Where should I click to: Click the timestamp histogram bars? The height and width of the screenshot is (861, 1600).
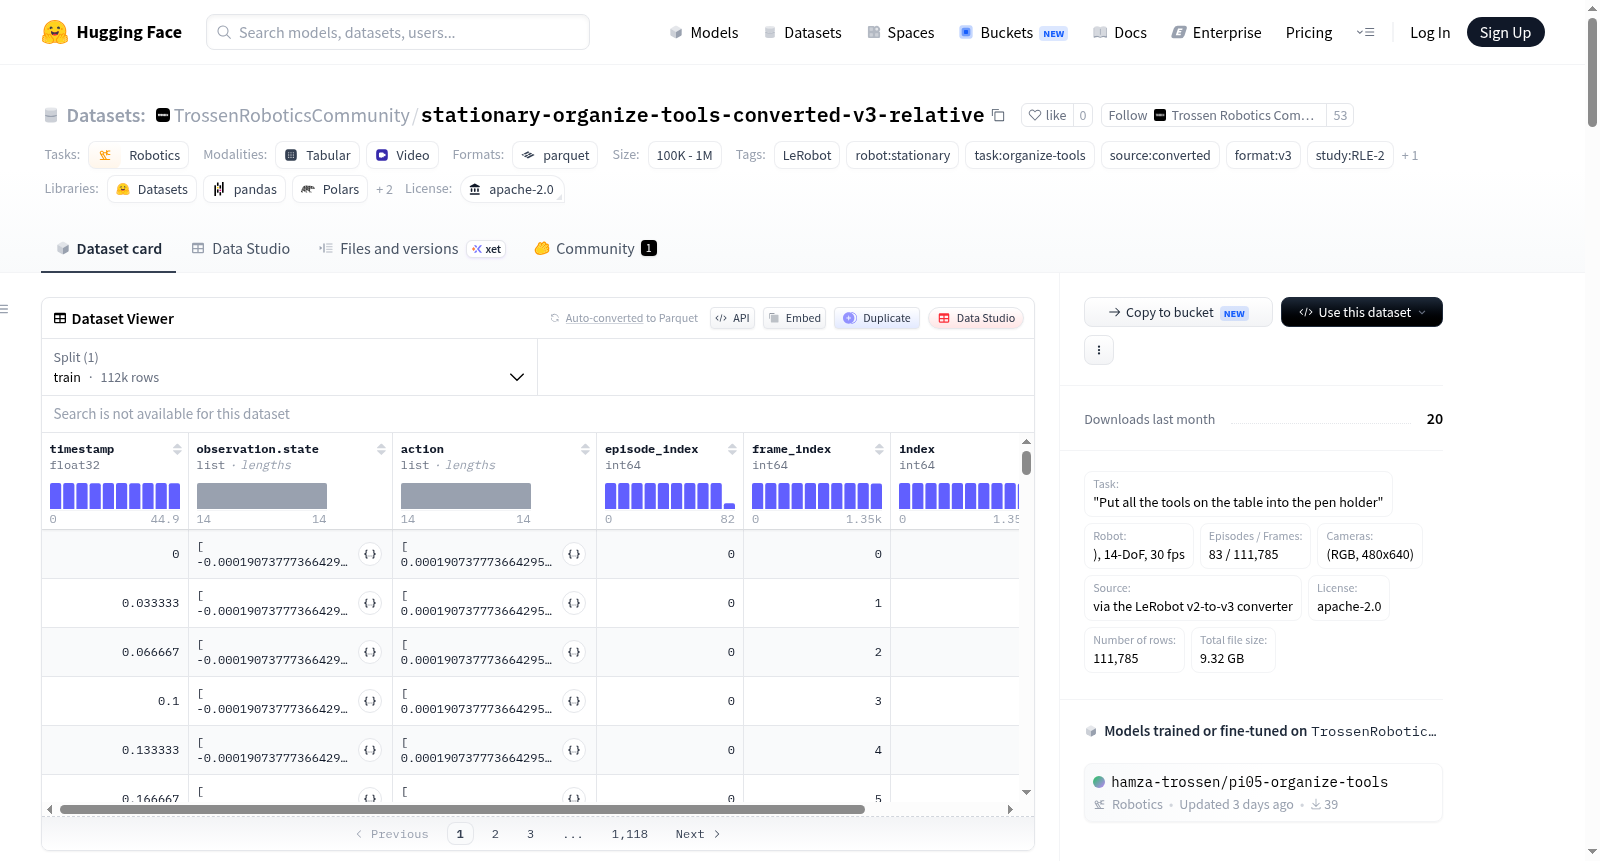115,496
